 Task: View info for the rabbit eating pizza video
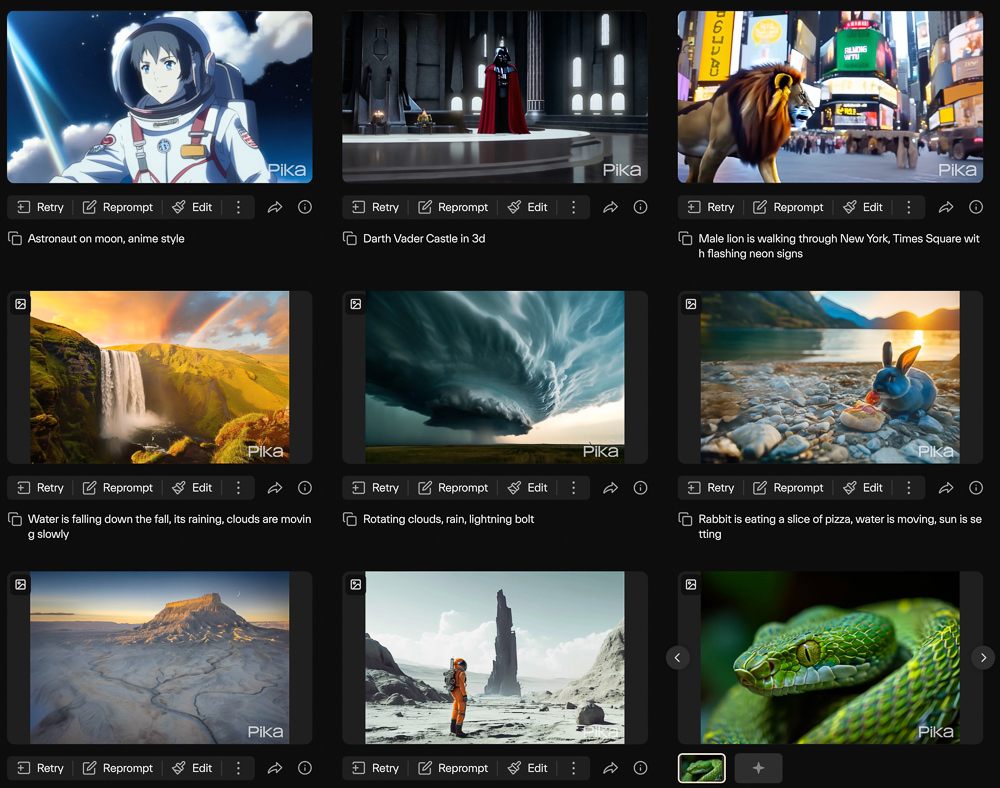[x=976, y=488]
